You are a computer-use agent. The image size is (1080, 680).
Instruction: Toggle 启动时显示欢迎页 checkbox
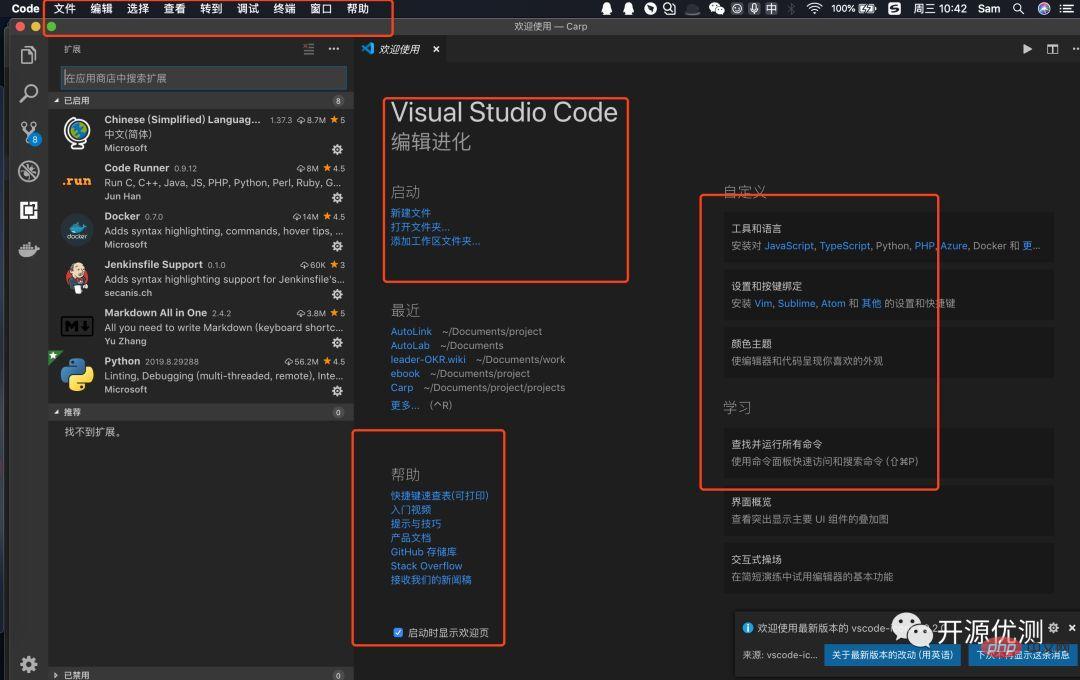(x=398, y=632)
